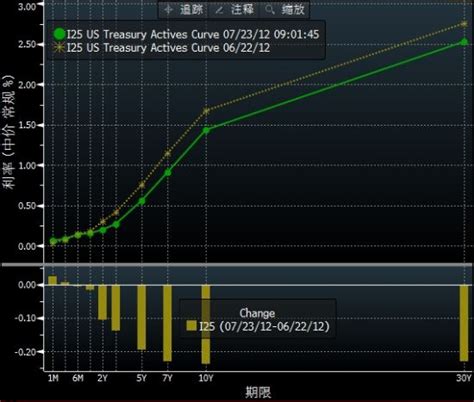Click the '-0.20' change axis label

[25, 352]
